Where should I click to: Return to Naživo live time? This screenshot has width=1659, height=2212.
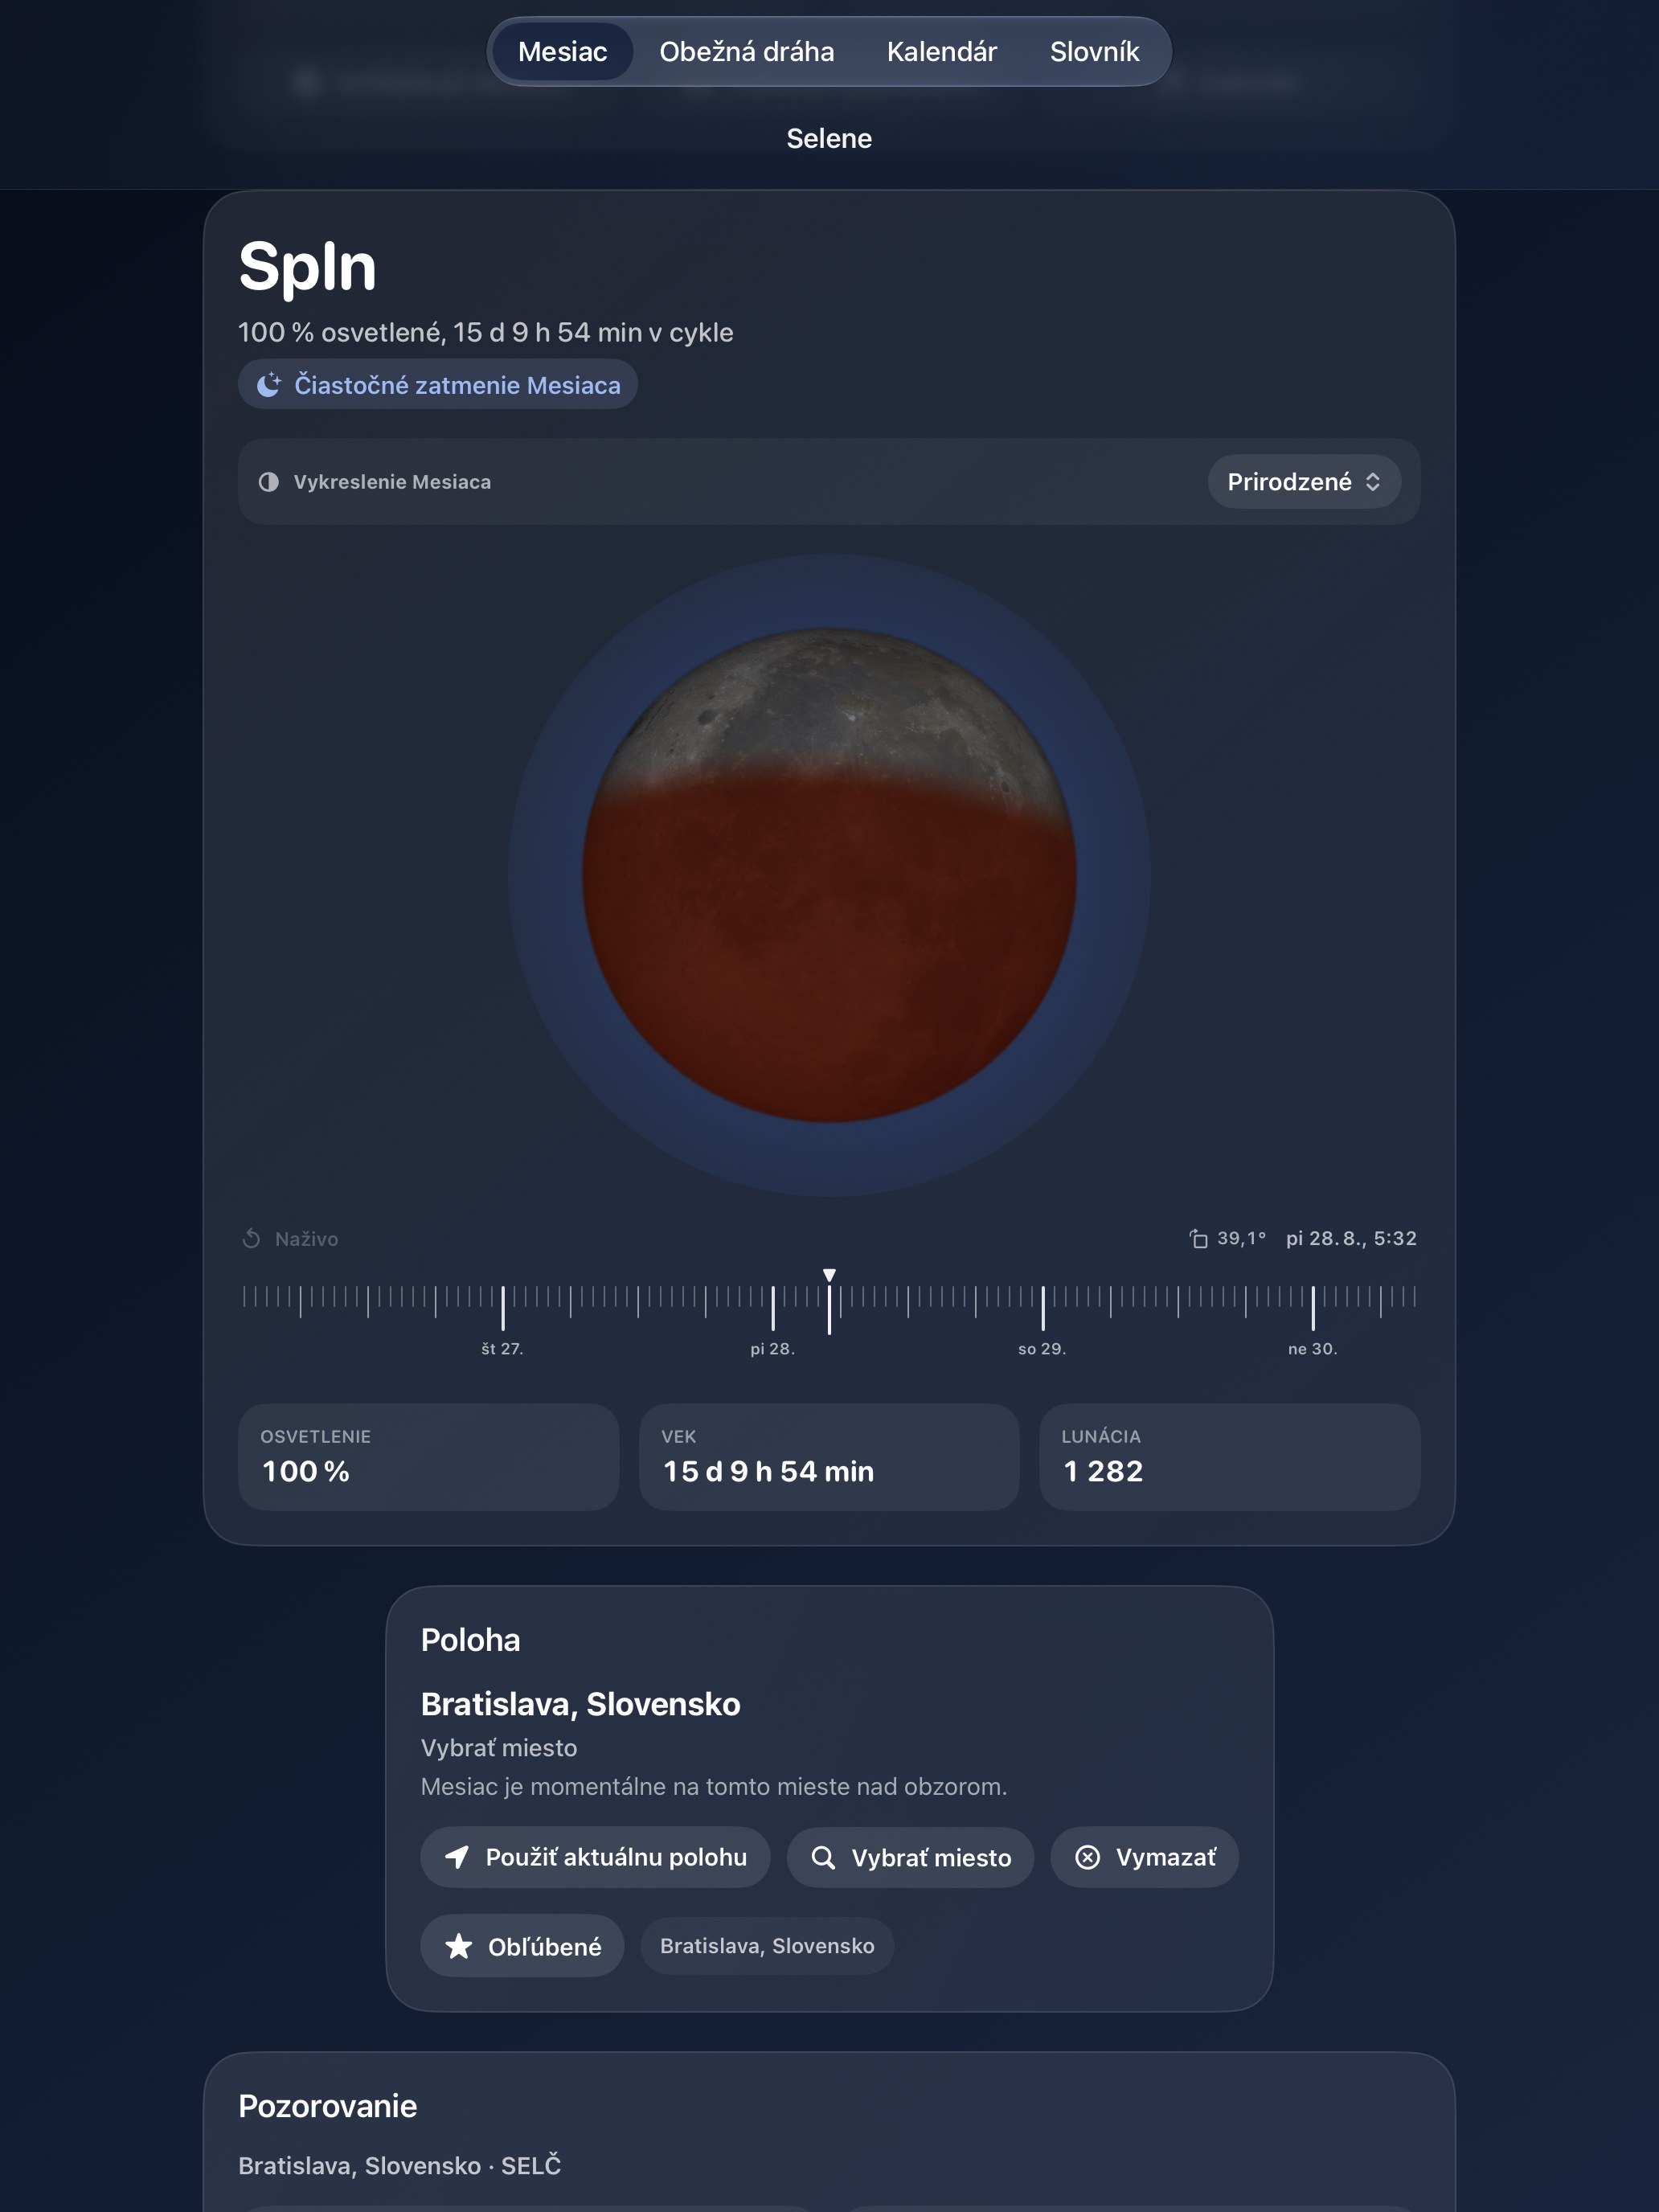(x=291, y=1239)
